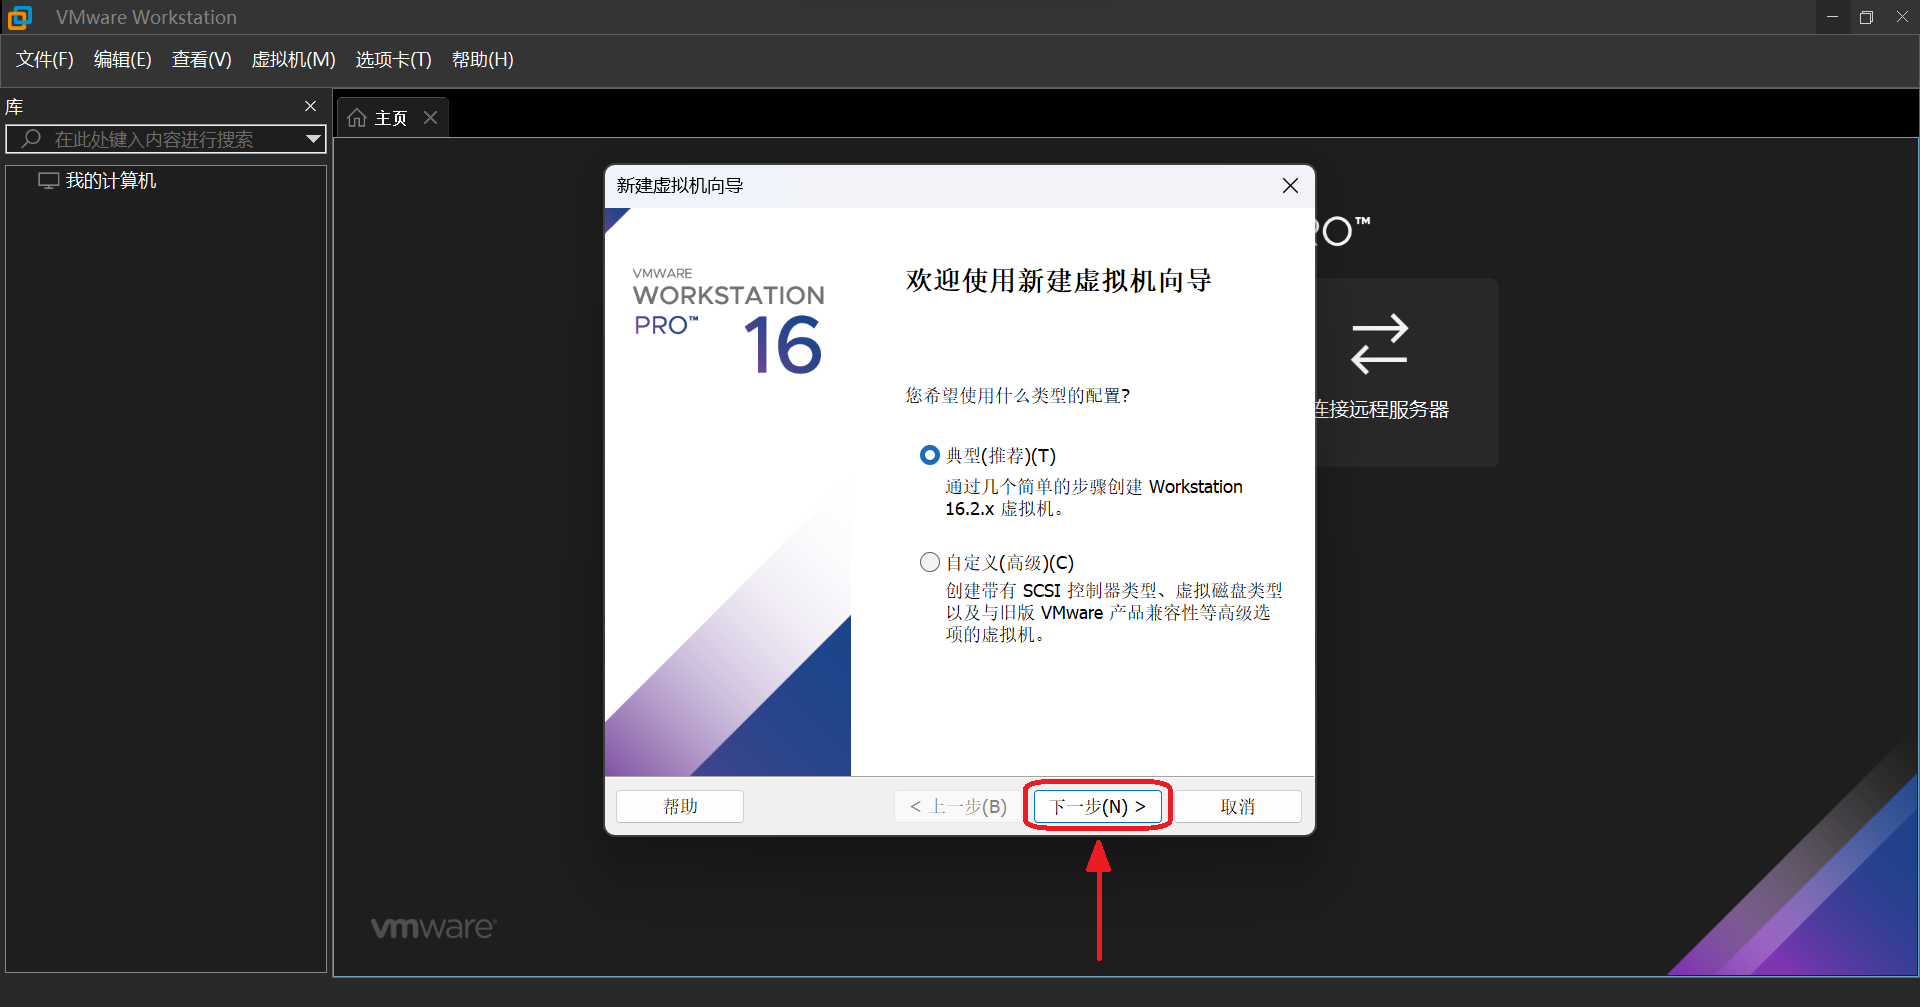This screenshot has width=1920, height=1007.
Task: Restore down the VMware Workstation window
Action: tap(1866, 17)
